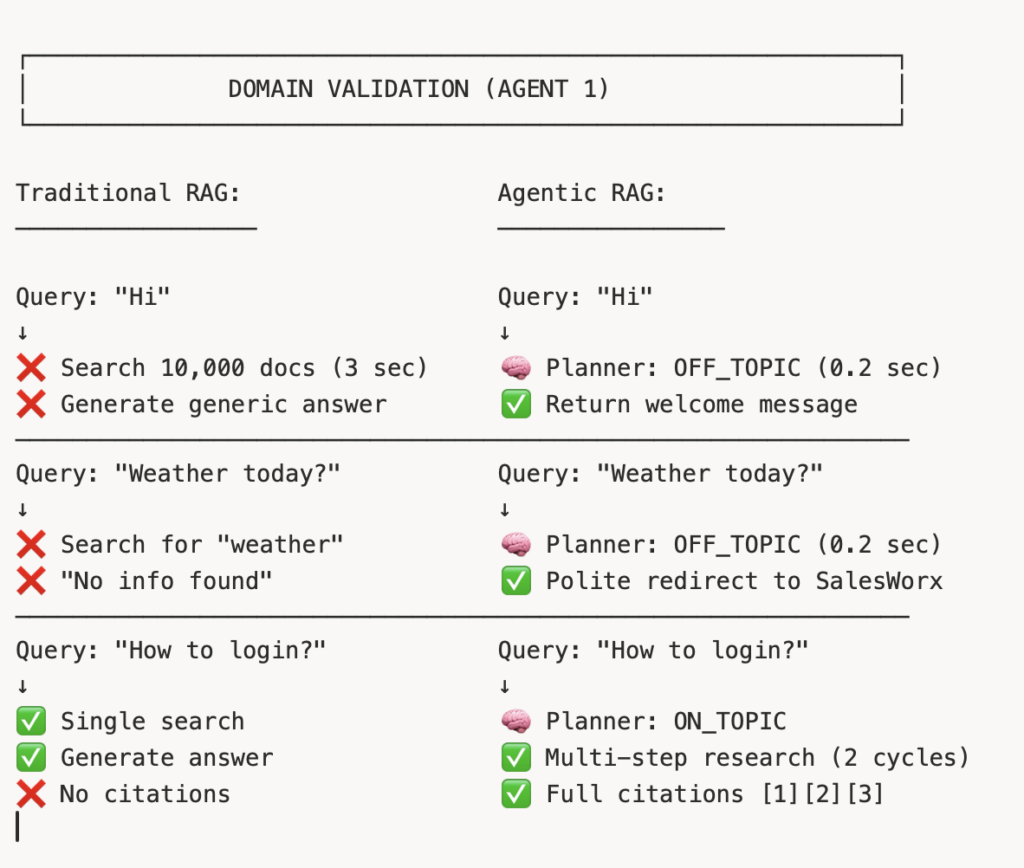
Task: Click the "Multi-step research (2 cycles)" text
Action: click(x=757, y=757)
